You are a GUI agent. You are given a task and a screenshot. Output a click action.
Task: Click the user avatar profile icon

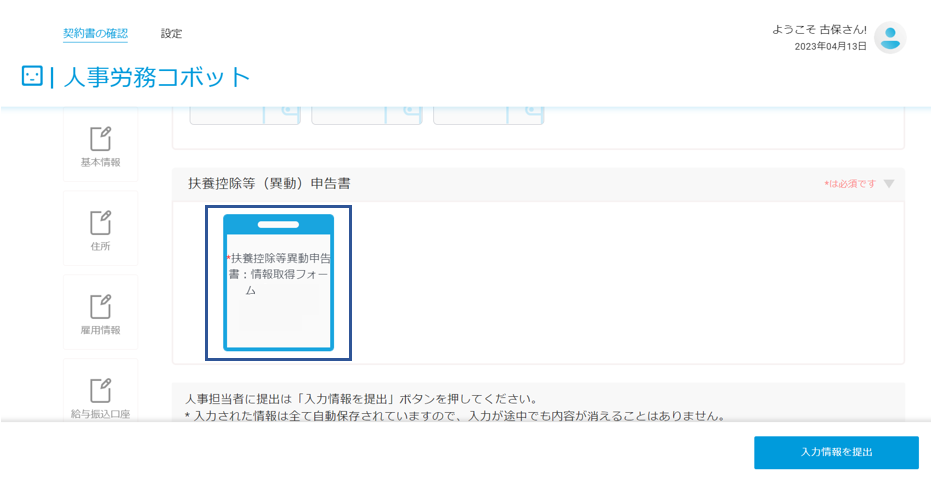pos(890,38)
